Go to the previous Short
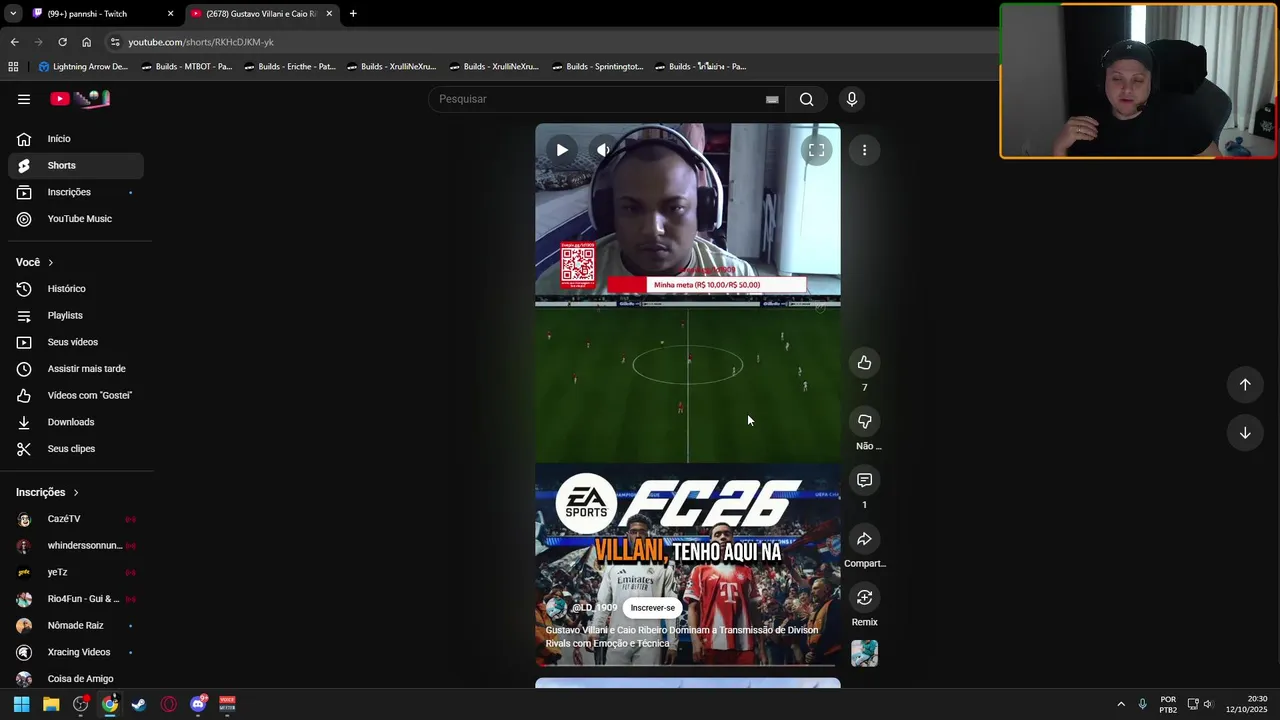The width and height of the screenshot is (1280, 720). click(1245, 384)
